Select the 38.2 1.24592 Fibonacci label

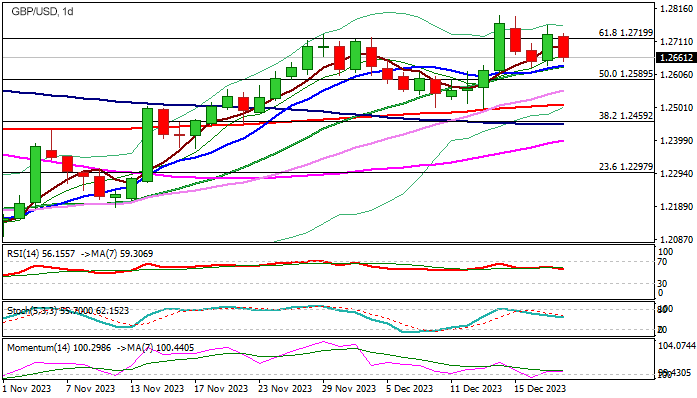(x=626, y=116)
